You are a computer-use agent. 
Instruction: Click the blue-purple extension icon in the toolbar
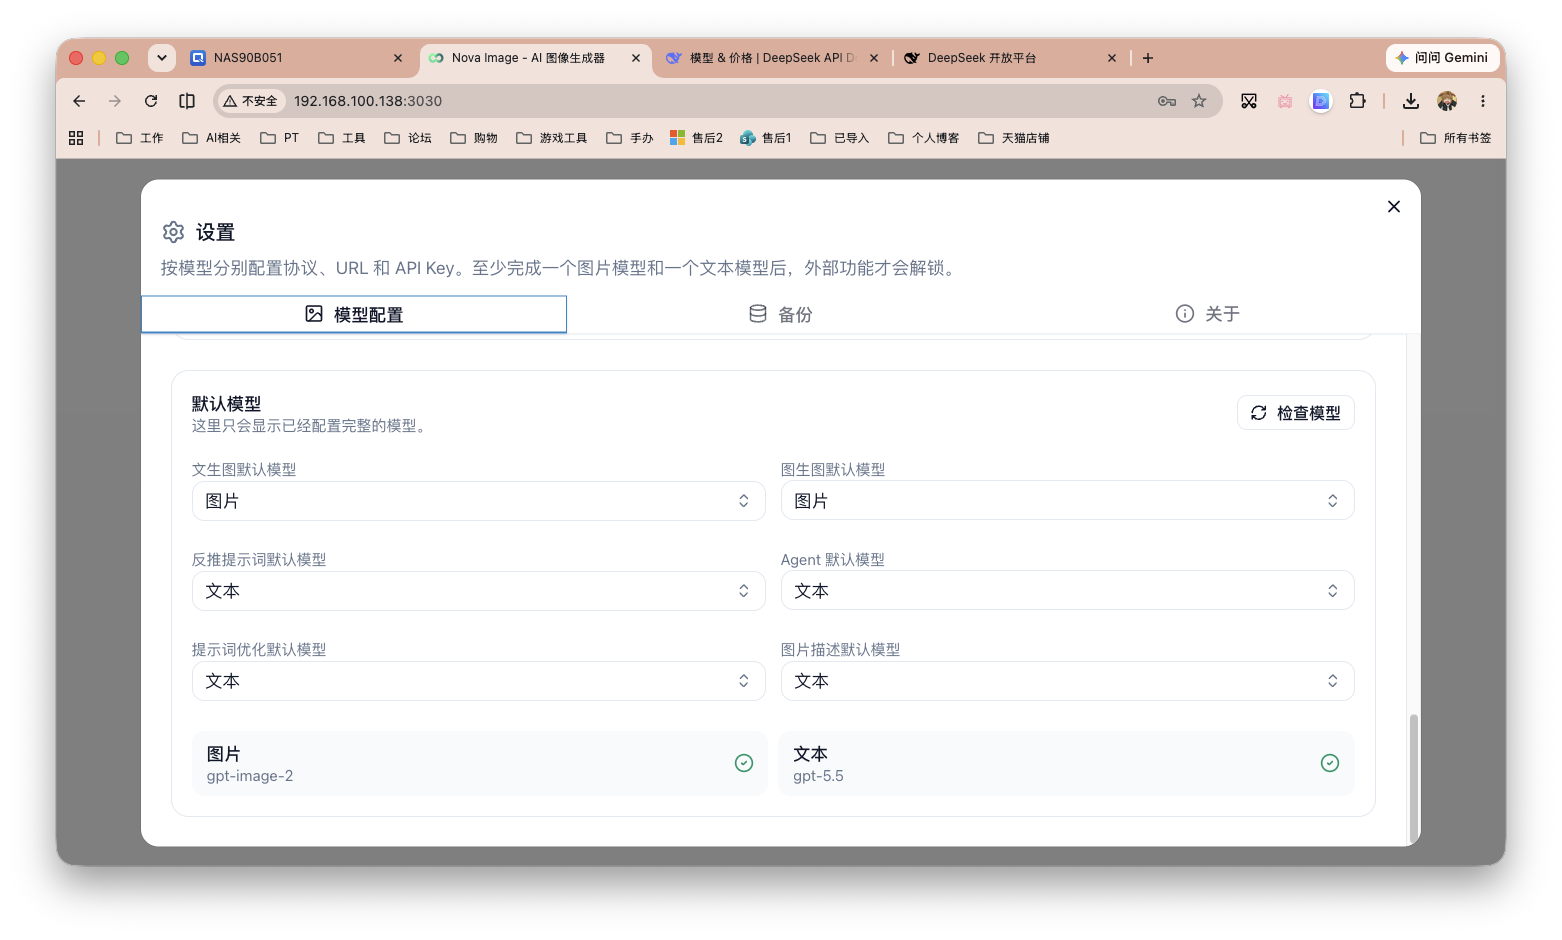(x=1321, y=101)
